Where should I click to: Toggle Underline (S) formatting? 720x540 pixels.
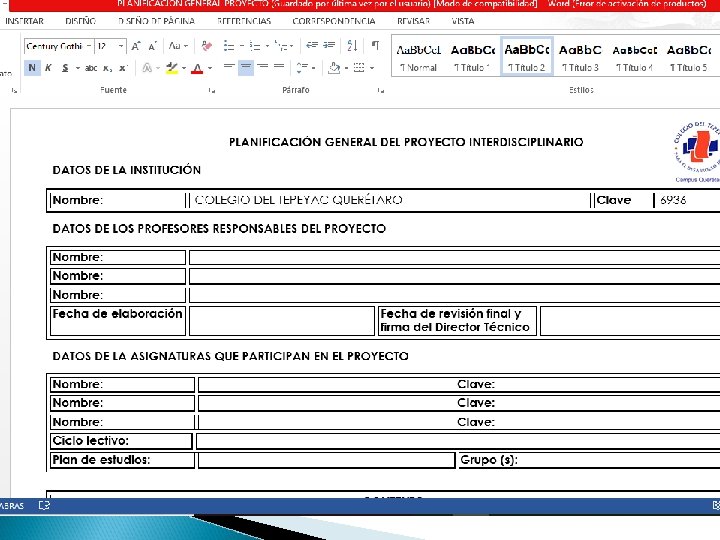click(x=65, y=68)
